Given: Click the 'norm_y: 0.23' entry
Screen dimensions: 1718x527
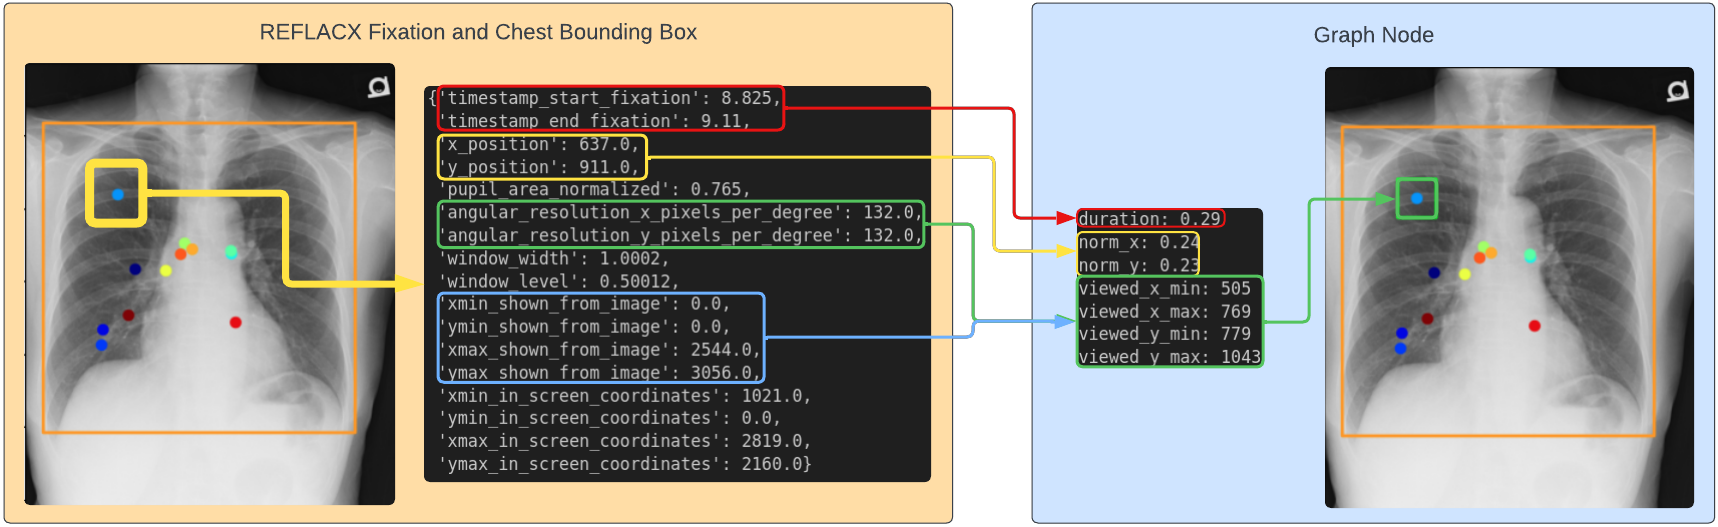Looking at the screenshot, I should [x=1139, y=265].
